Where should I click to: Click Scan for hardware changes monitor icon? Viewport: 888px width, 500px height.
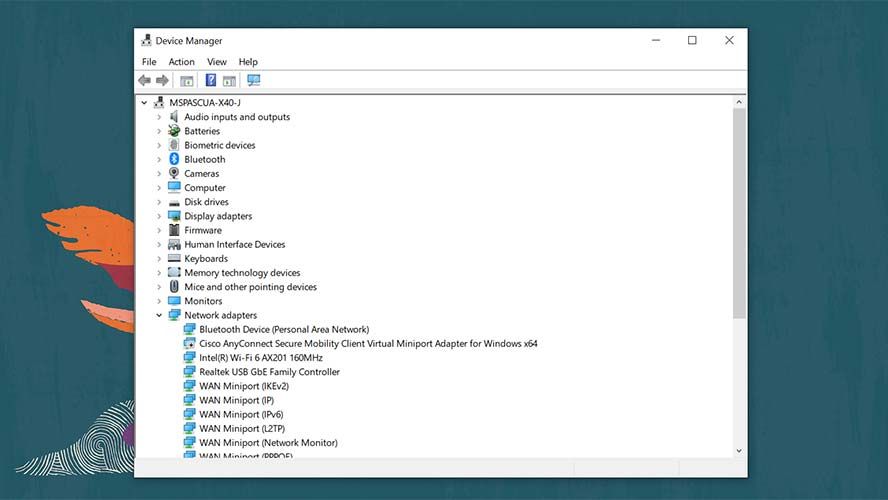(254, 80)
